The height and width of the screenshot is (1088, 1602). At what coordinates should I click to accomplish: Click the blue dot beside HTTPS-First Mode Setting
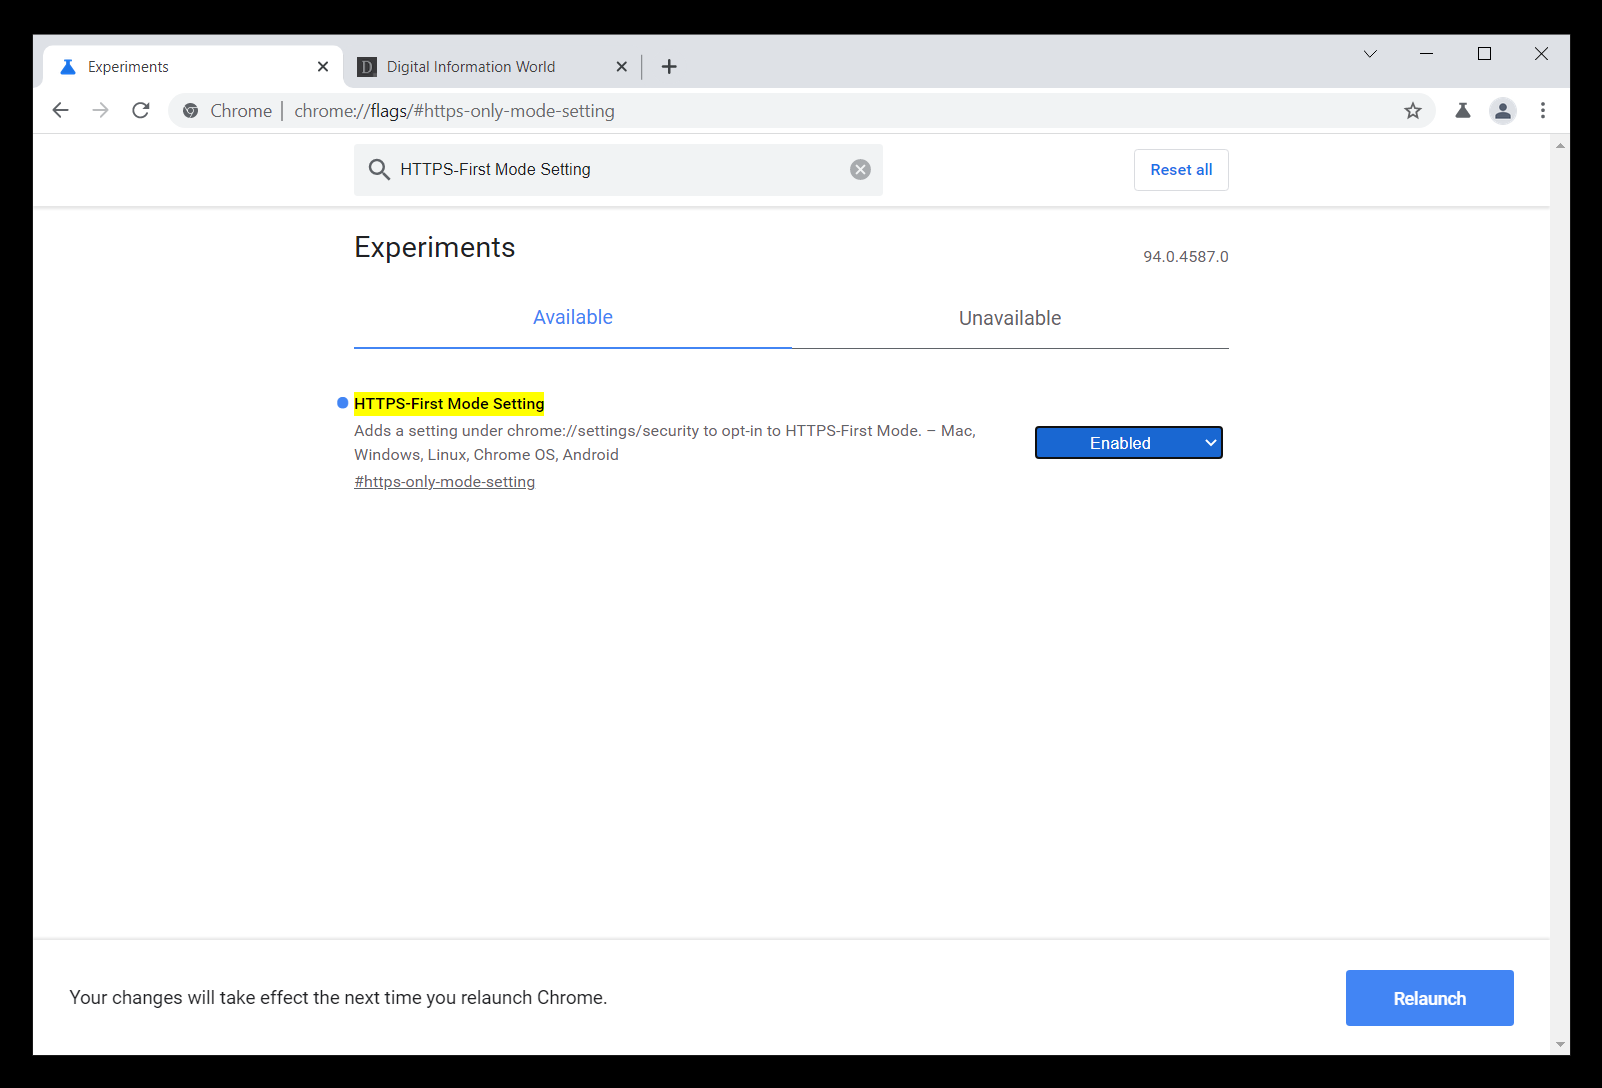342,402
